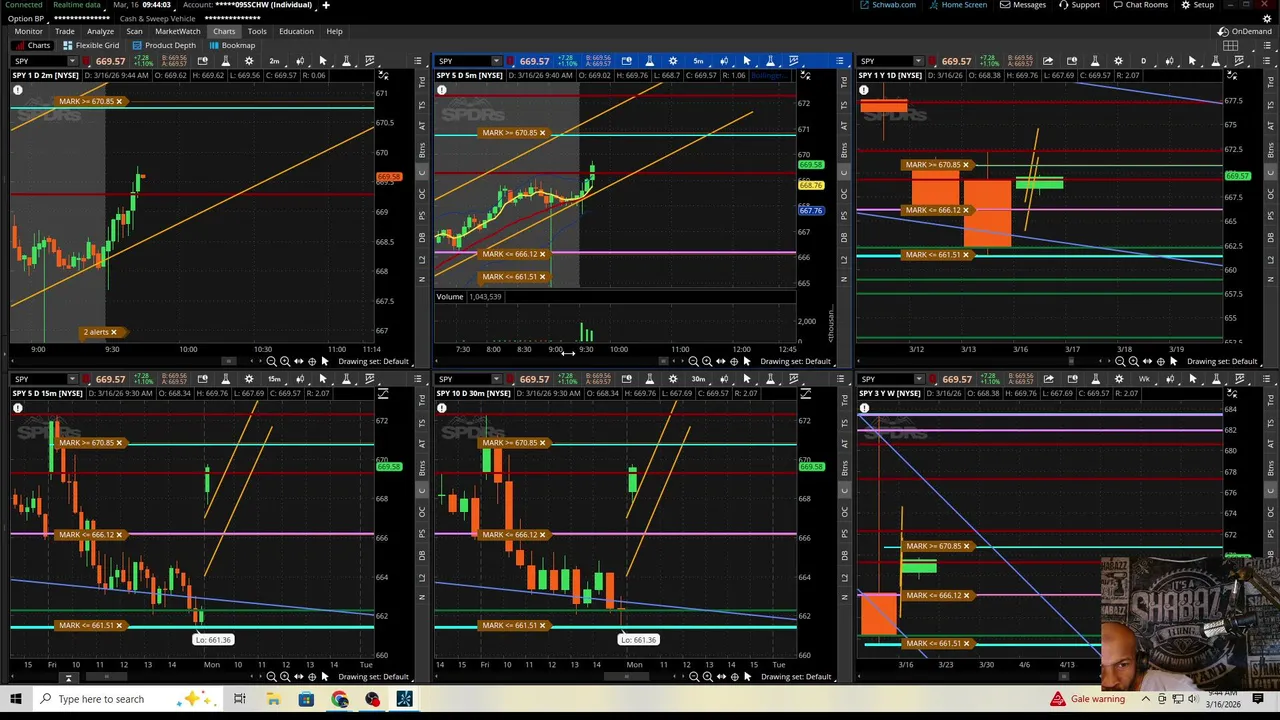
Task: Expand the symbol dropdown on the 15m chart
Action: [72, 379]
